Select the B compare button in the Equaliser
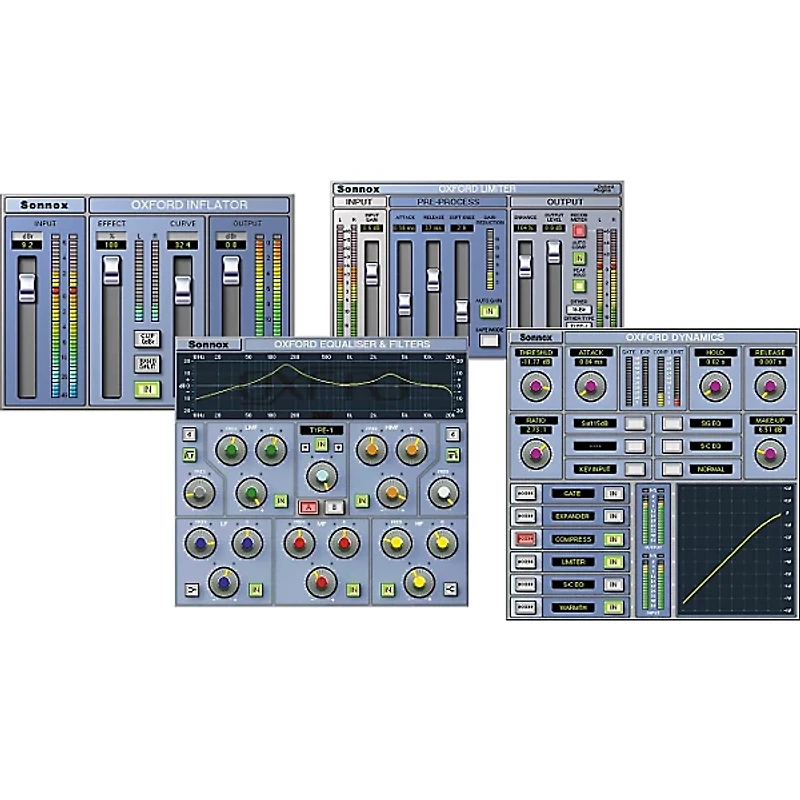This screenshot has height=800, width=800. pos(334,505)
